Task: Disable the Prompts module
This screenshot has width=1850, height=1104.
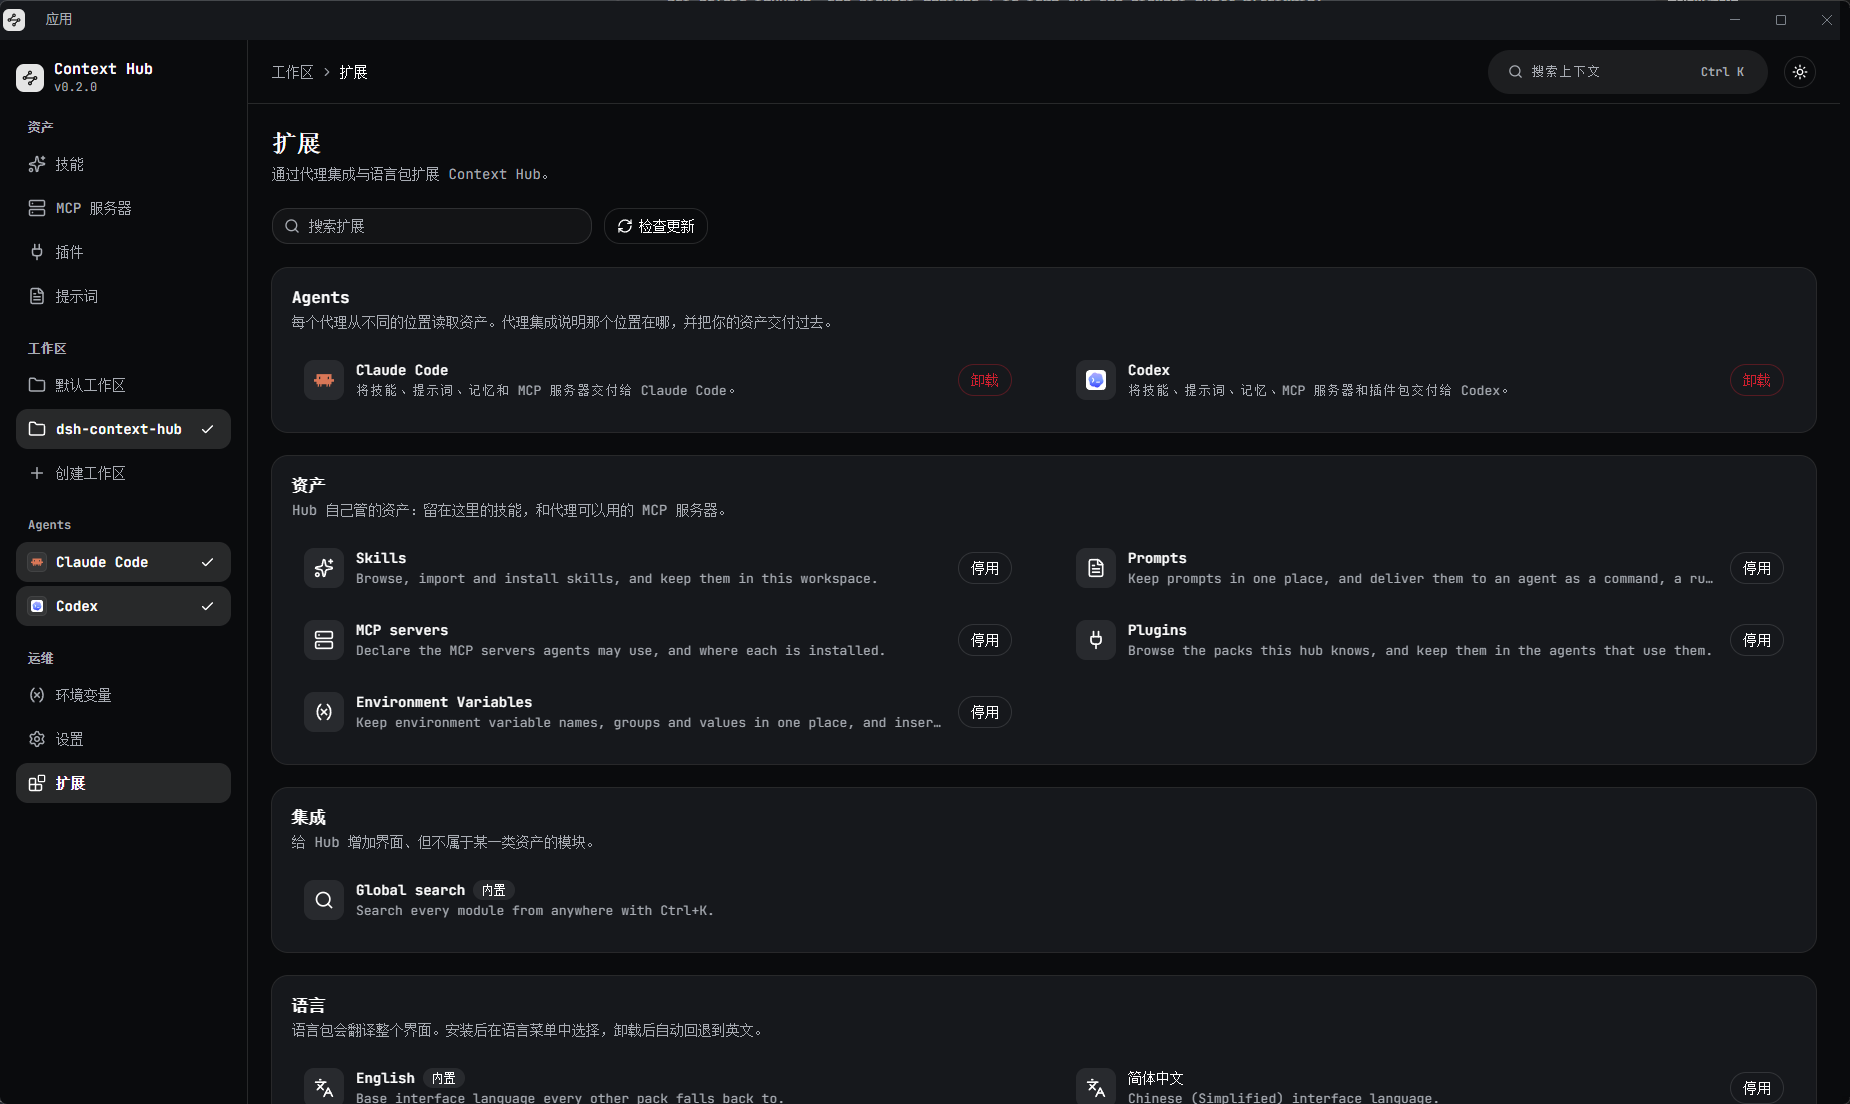Action: pos(1757,568)
